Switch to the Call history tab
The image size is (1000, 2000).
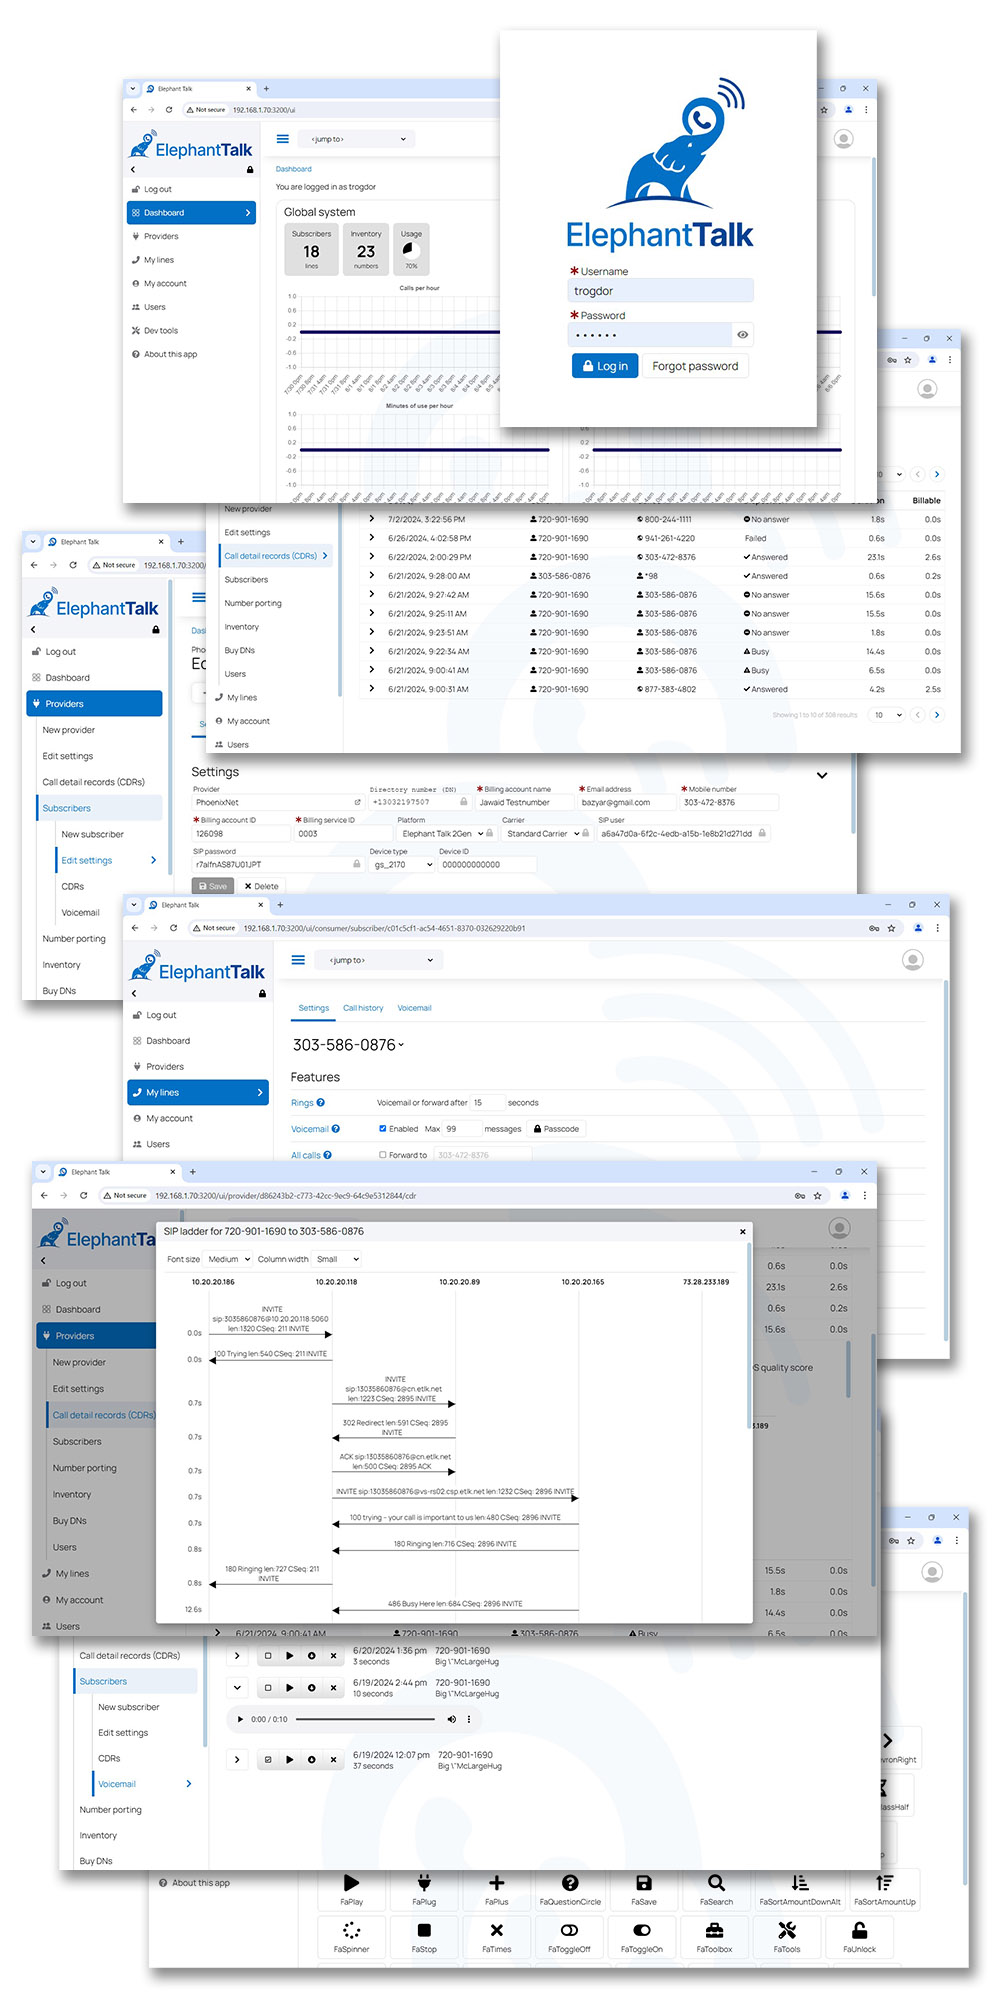pos(363,1008)
